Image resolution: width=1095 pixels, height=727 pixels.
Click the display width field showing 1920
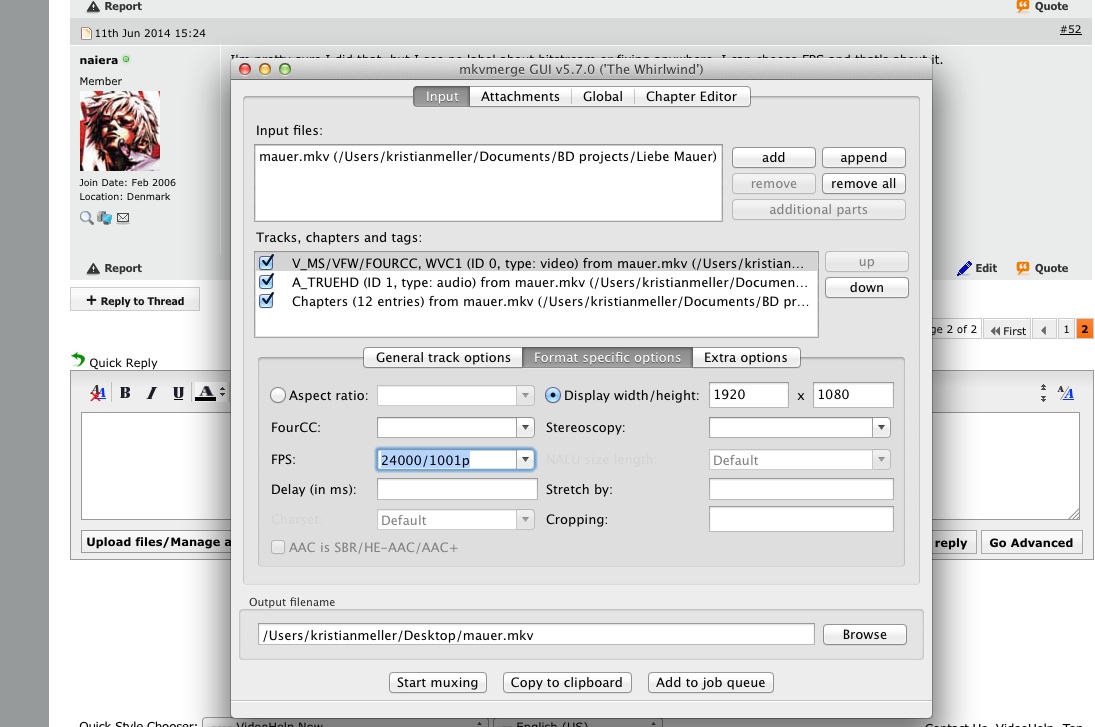749,395
